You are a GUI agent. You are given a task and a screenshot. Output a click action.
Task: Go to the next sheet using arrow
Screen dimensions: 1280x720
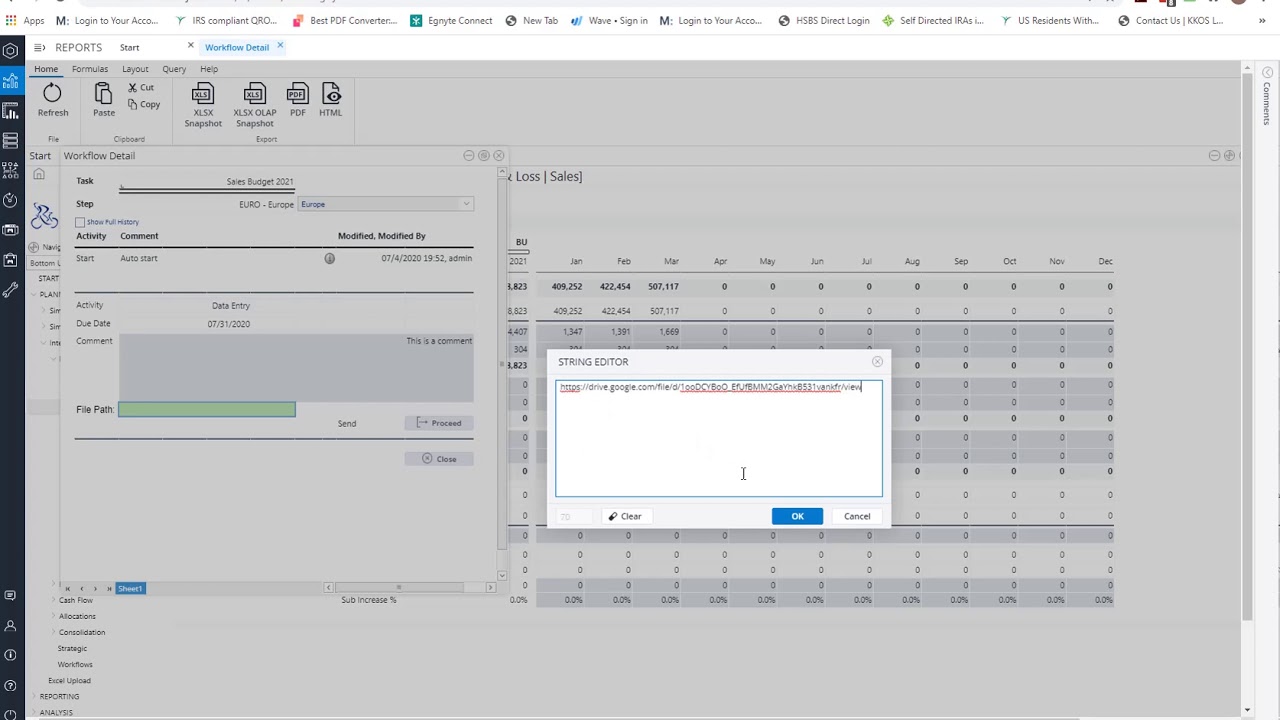point(95,588)
